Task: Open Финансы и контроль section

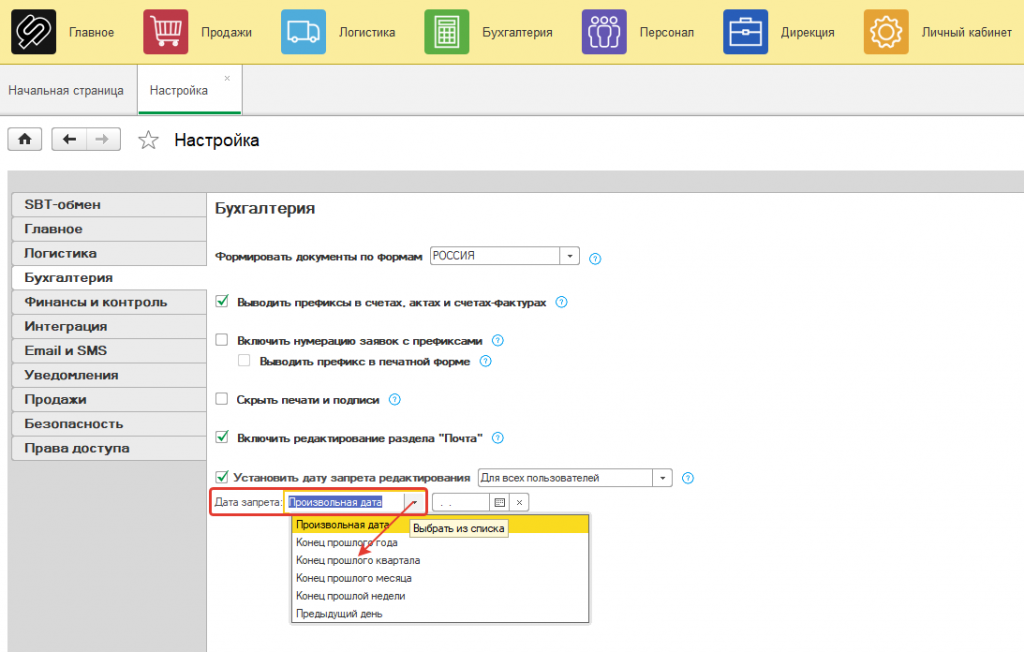Action: 109,302
